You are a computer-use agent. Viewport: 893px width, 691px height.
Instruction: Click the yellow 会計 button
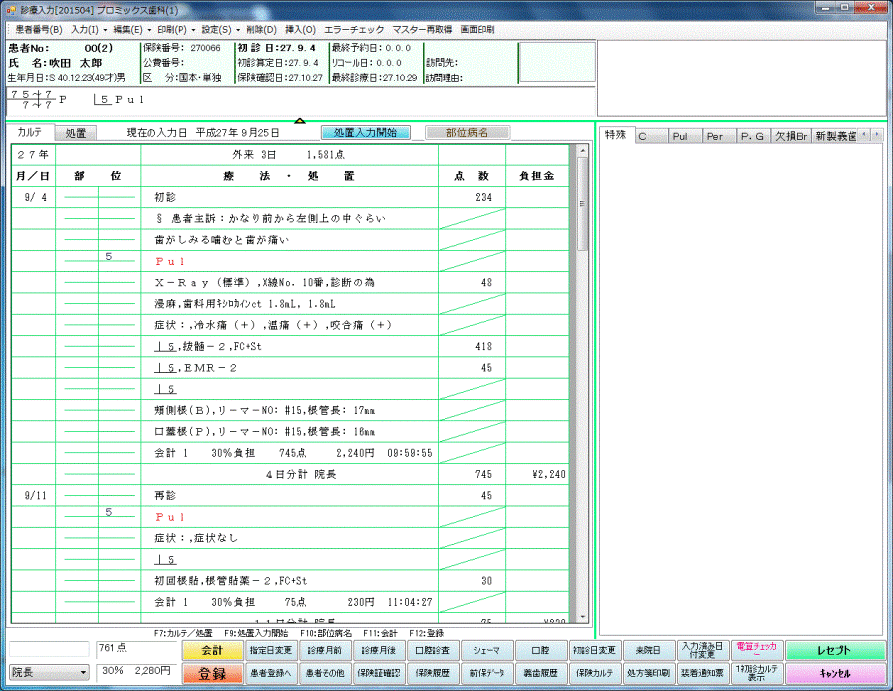tap(212, 650)
